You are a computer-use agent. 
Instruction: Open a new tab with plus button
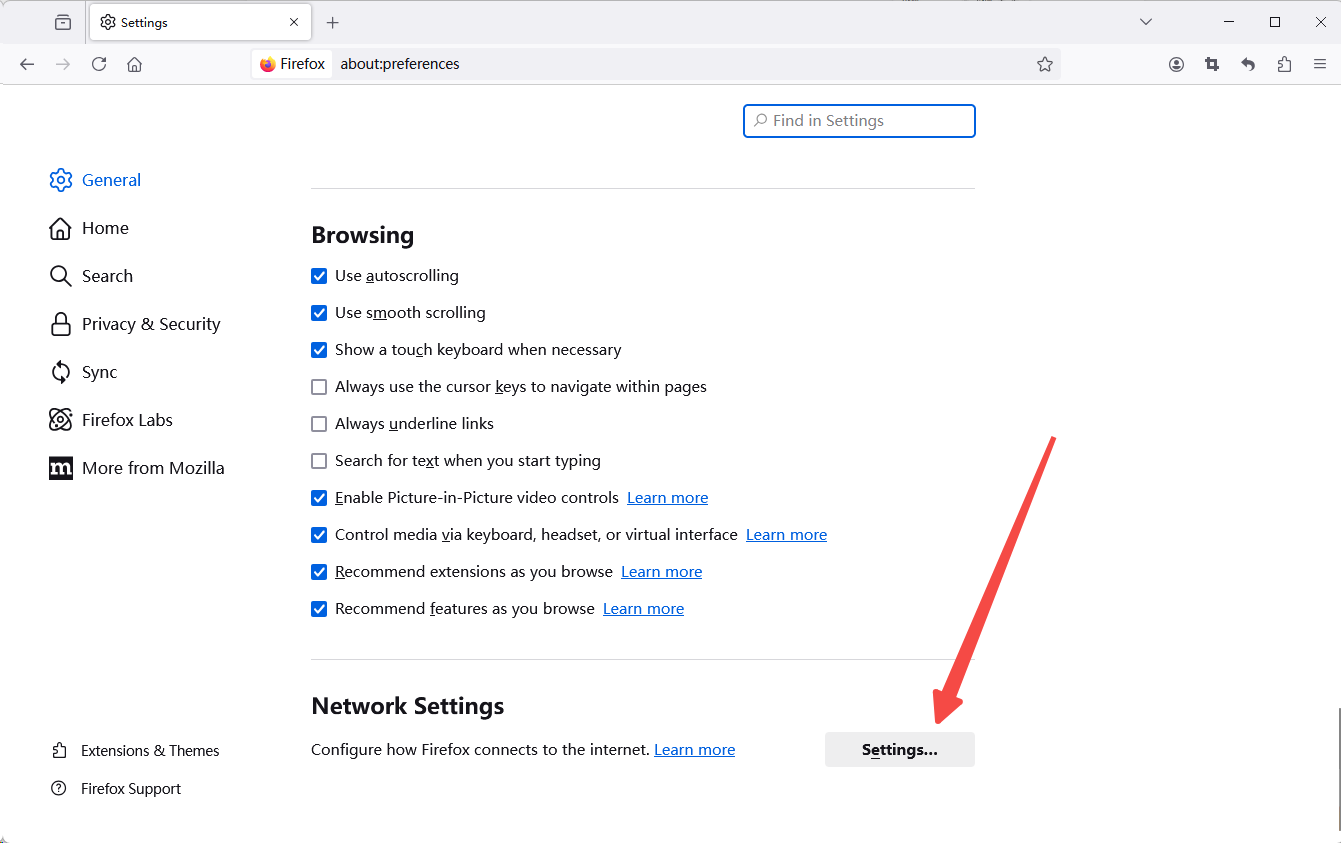pos(333,22)
